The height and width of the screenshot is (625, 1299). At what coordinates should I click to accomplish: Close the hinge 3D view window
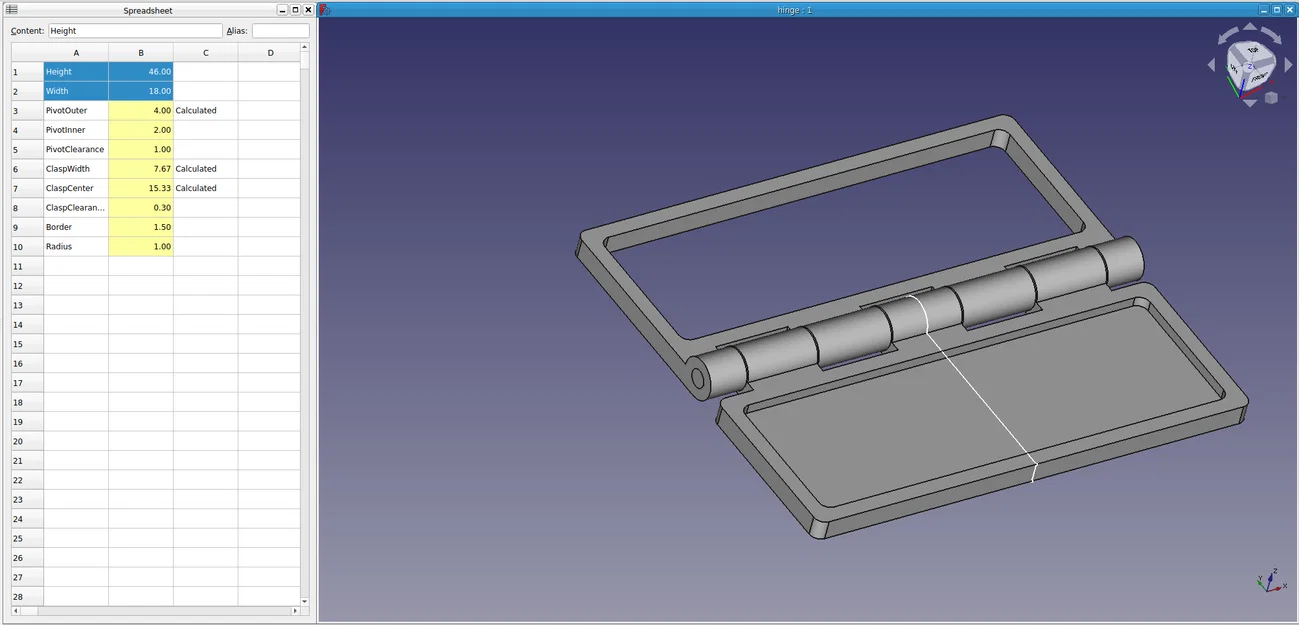(x=1290, y=9)
